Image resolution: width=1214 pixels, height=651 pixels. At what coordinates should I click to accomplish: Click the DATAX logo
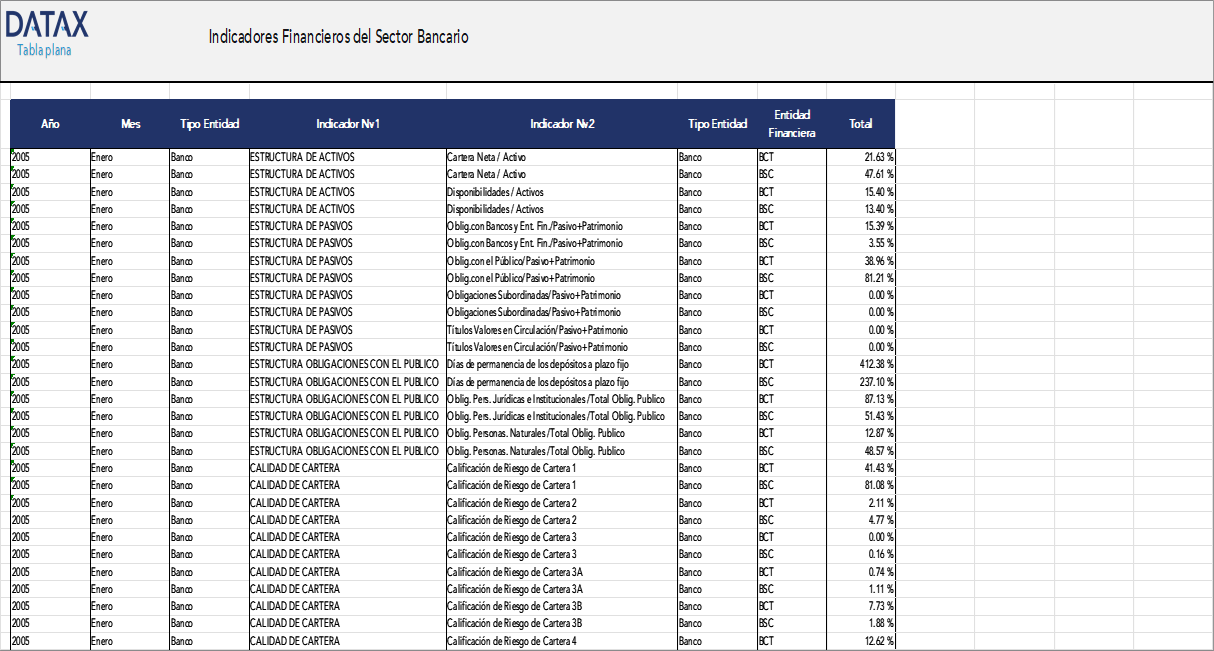click(45, 22)
